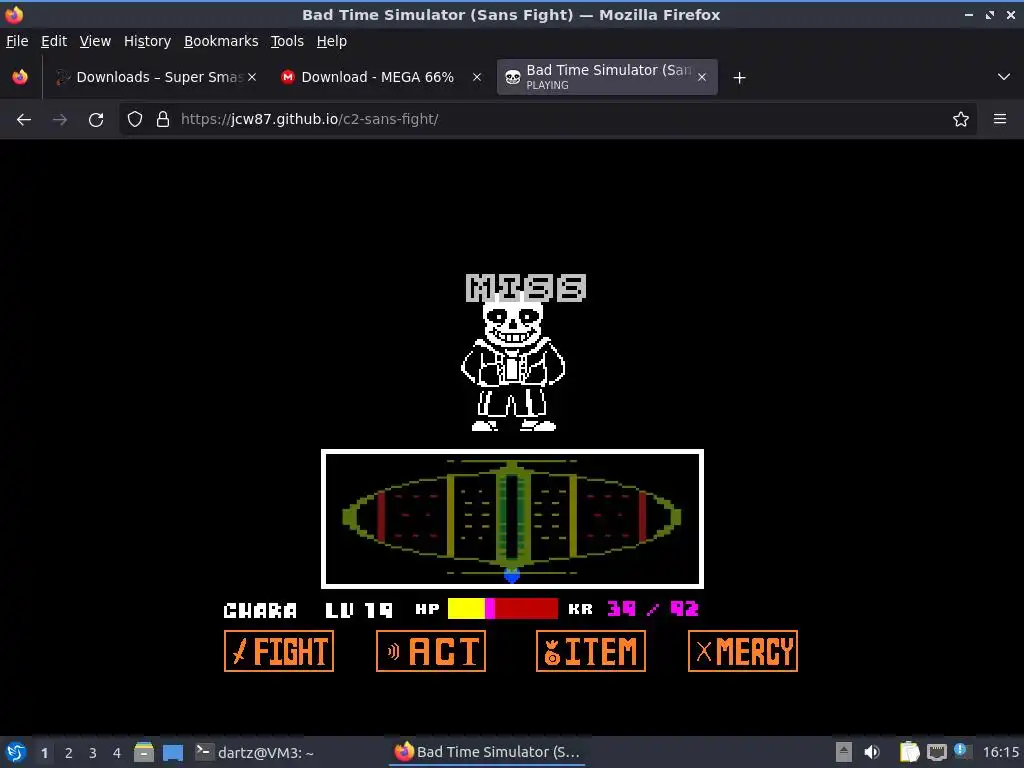Switch to workspace 1
The image size is (1024, 768).
tap(44, 753)
